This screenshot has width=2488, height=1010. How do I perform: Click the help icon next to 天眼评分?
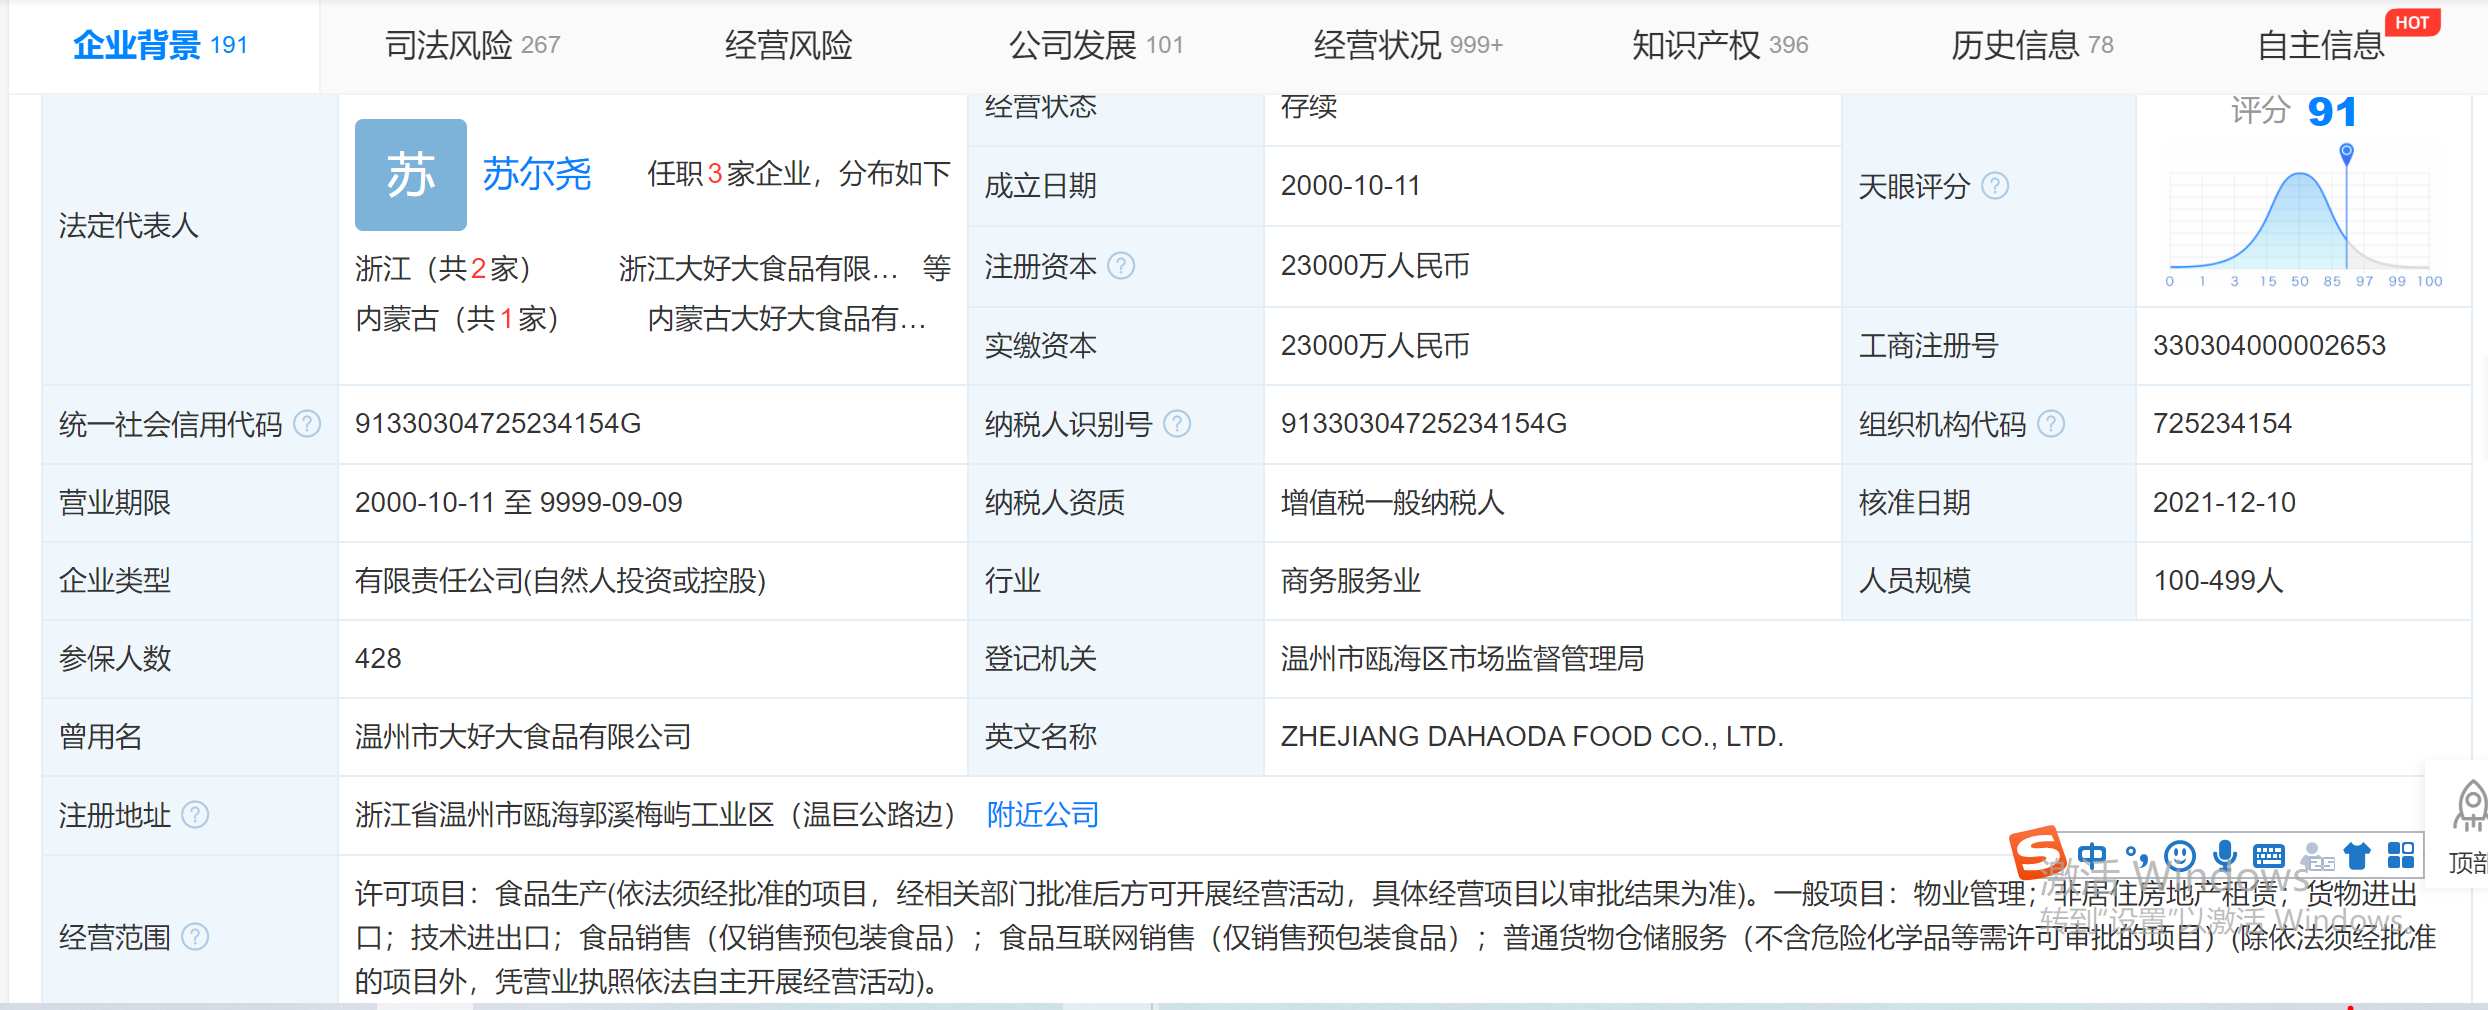(x=1994, y=186)
